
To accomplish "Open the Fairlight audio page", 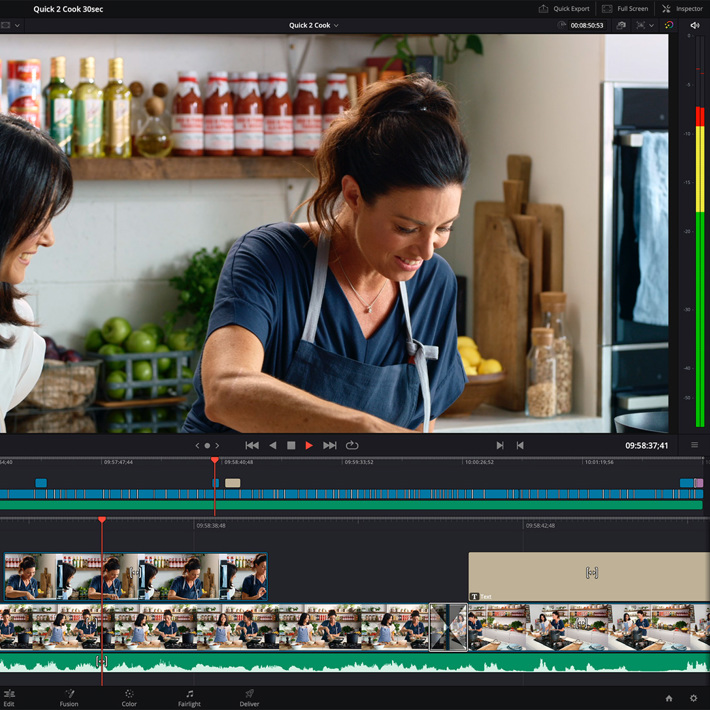I will click(189, 697).
